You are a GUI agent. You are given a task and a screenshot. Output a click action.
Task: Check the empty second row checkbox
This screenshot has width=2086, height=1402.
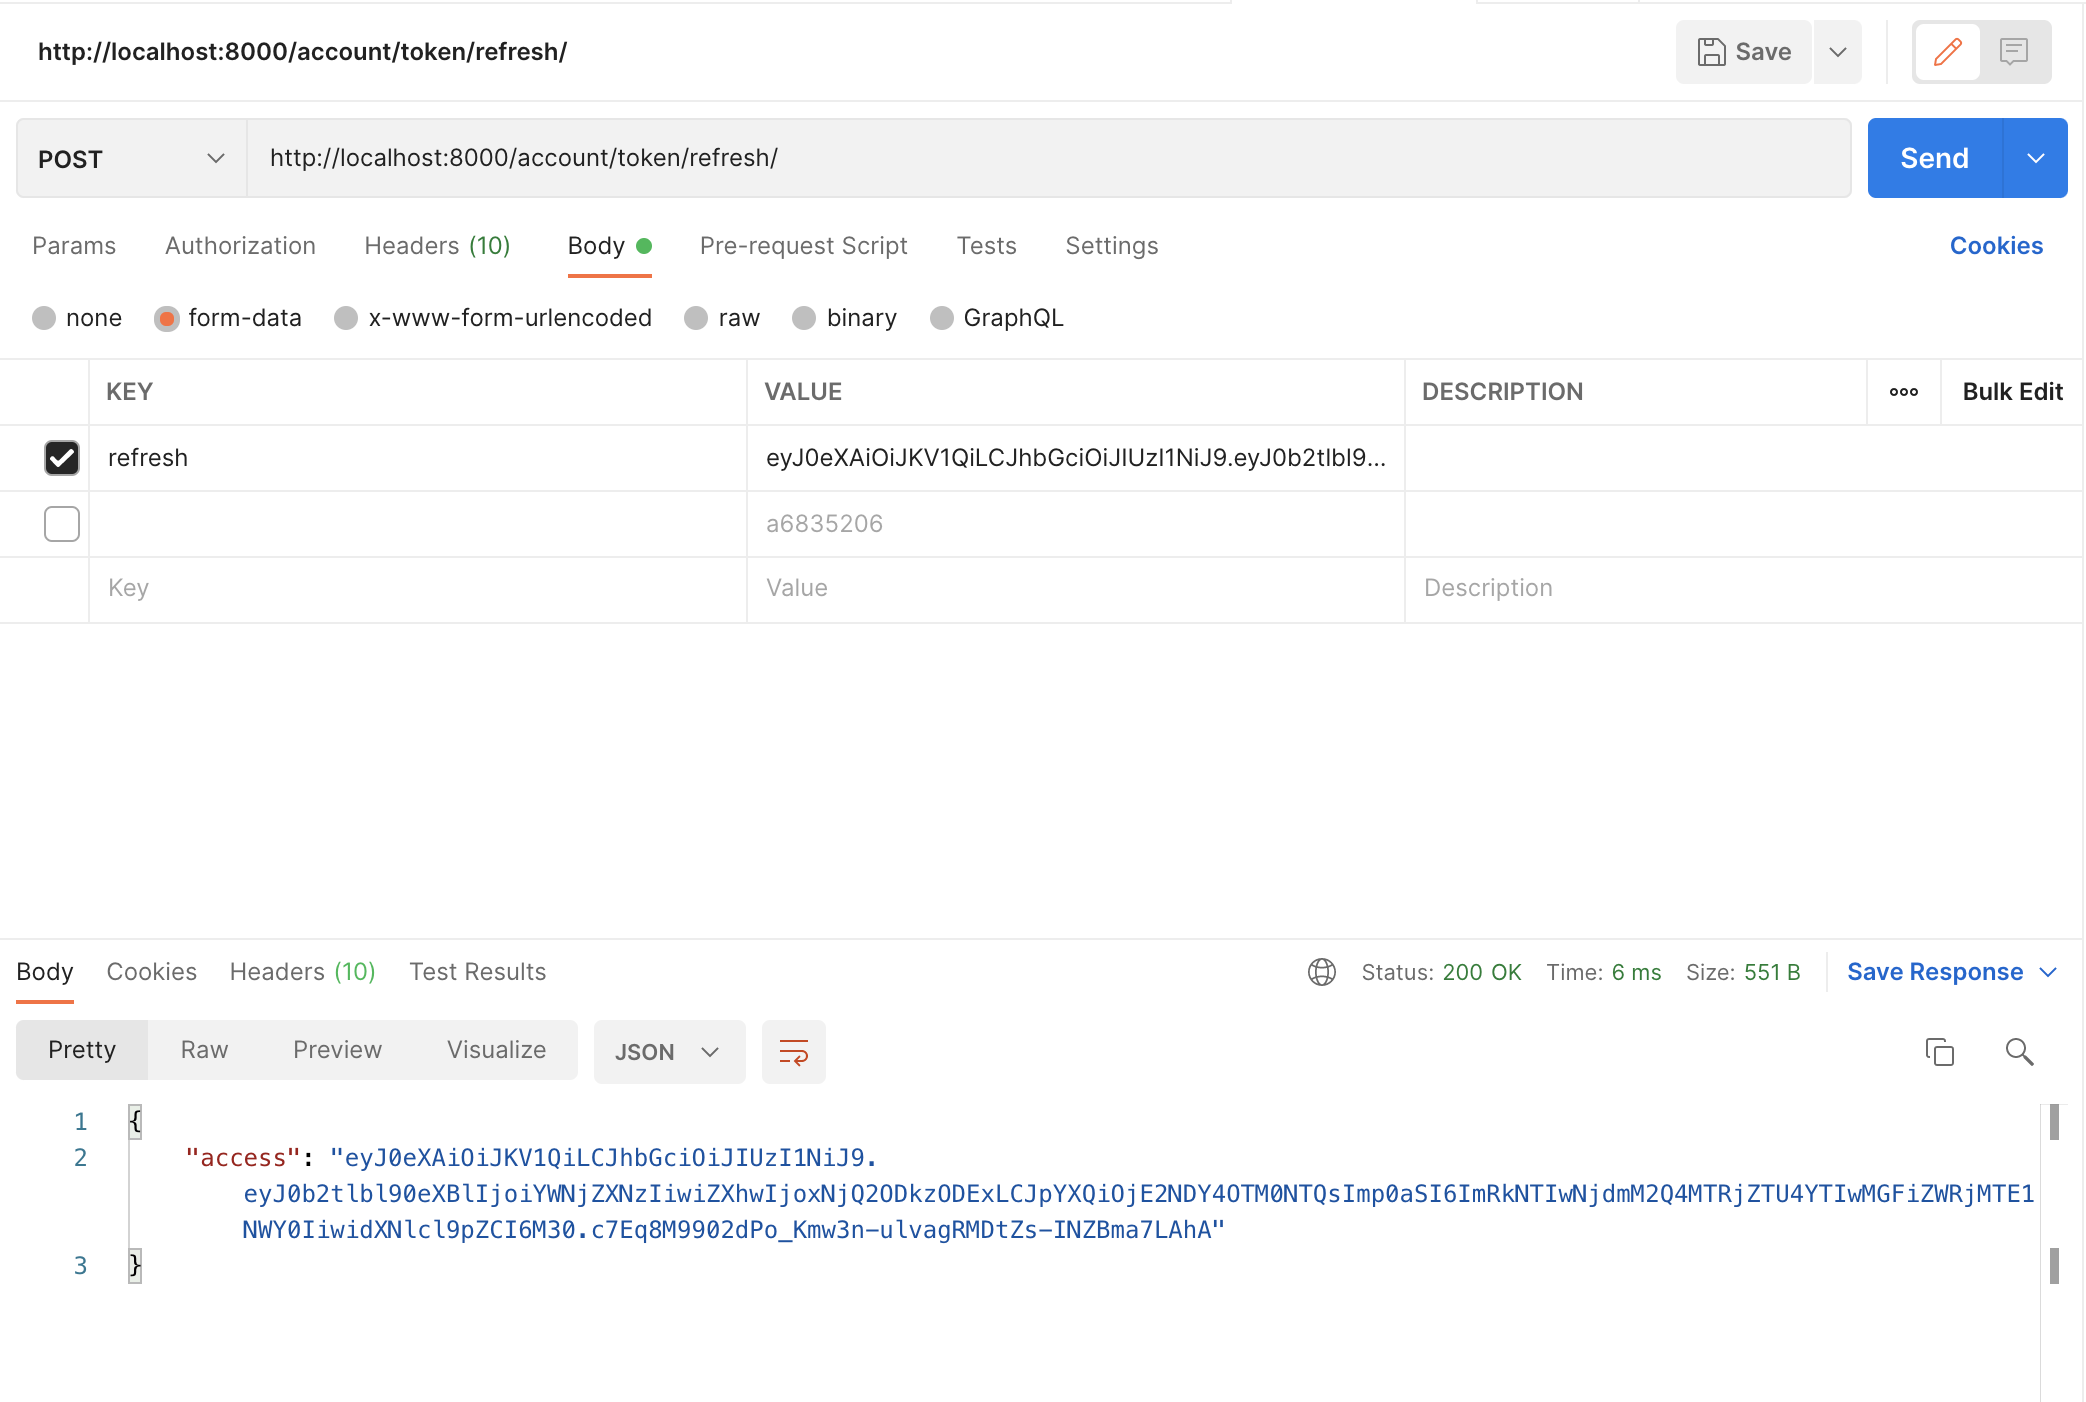point(62,524)
